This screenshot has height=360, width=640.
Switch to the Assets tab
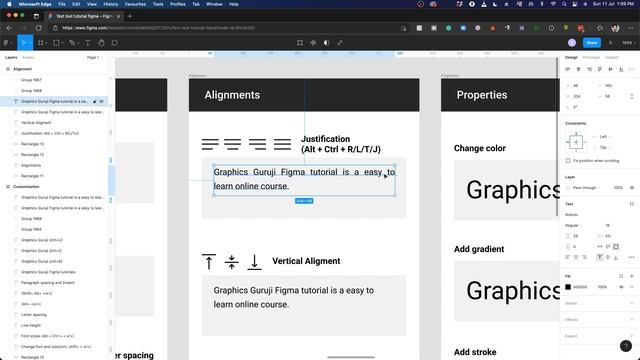tap(28, 58)
